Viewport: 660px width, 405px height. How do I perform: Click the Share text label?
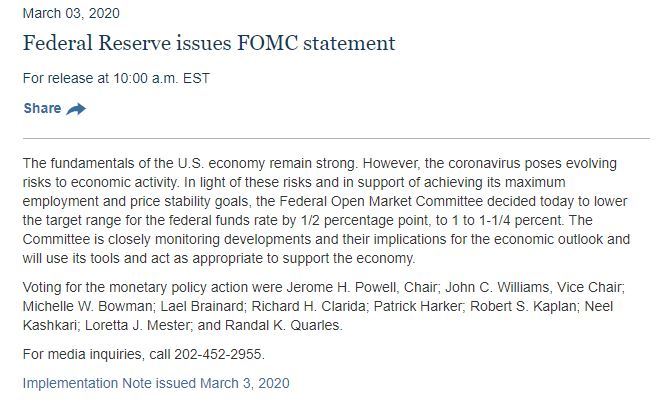(x=42, y=109)
